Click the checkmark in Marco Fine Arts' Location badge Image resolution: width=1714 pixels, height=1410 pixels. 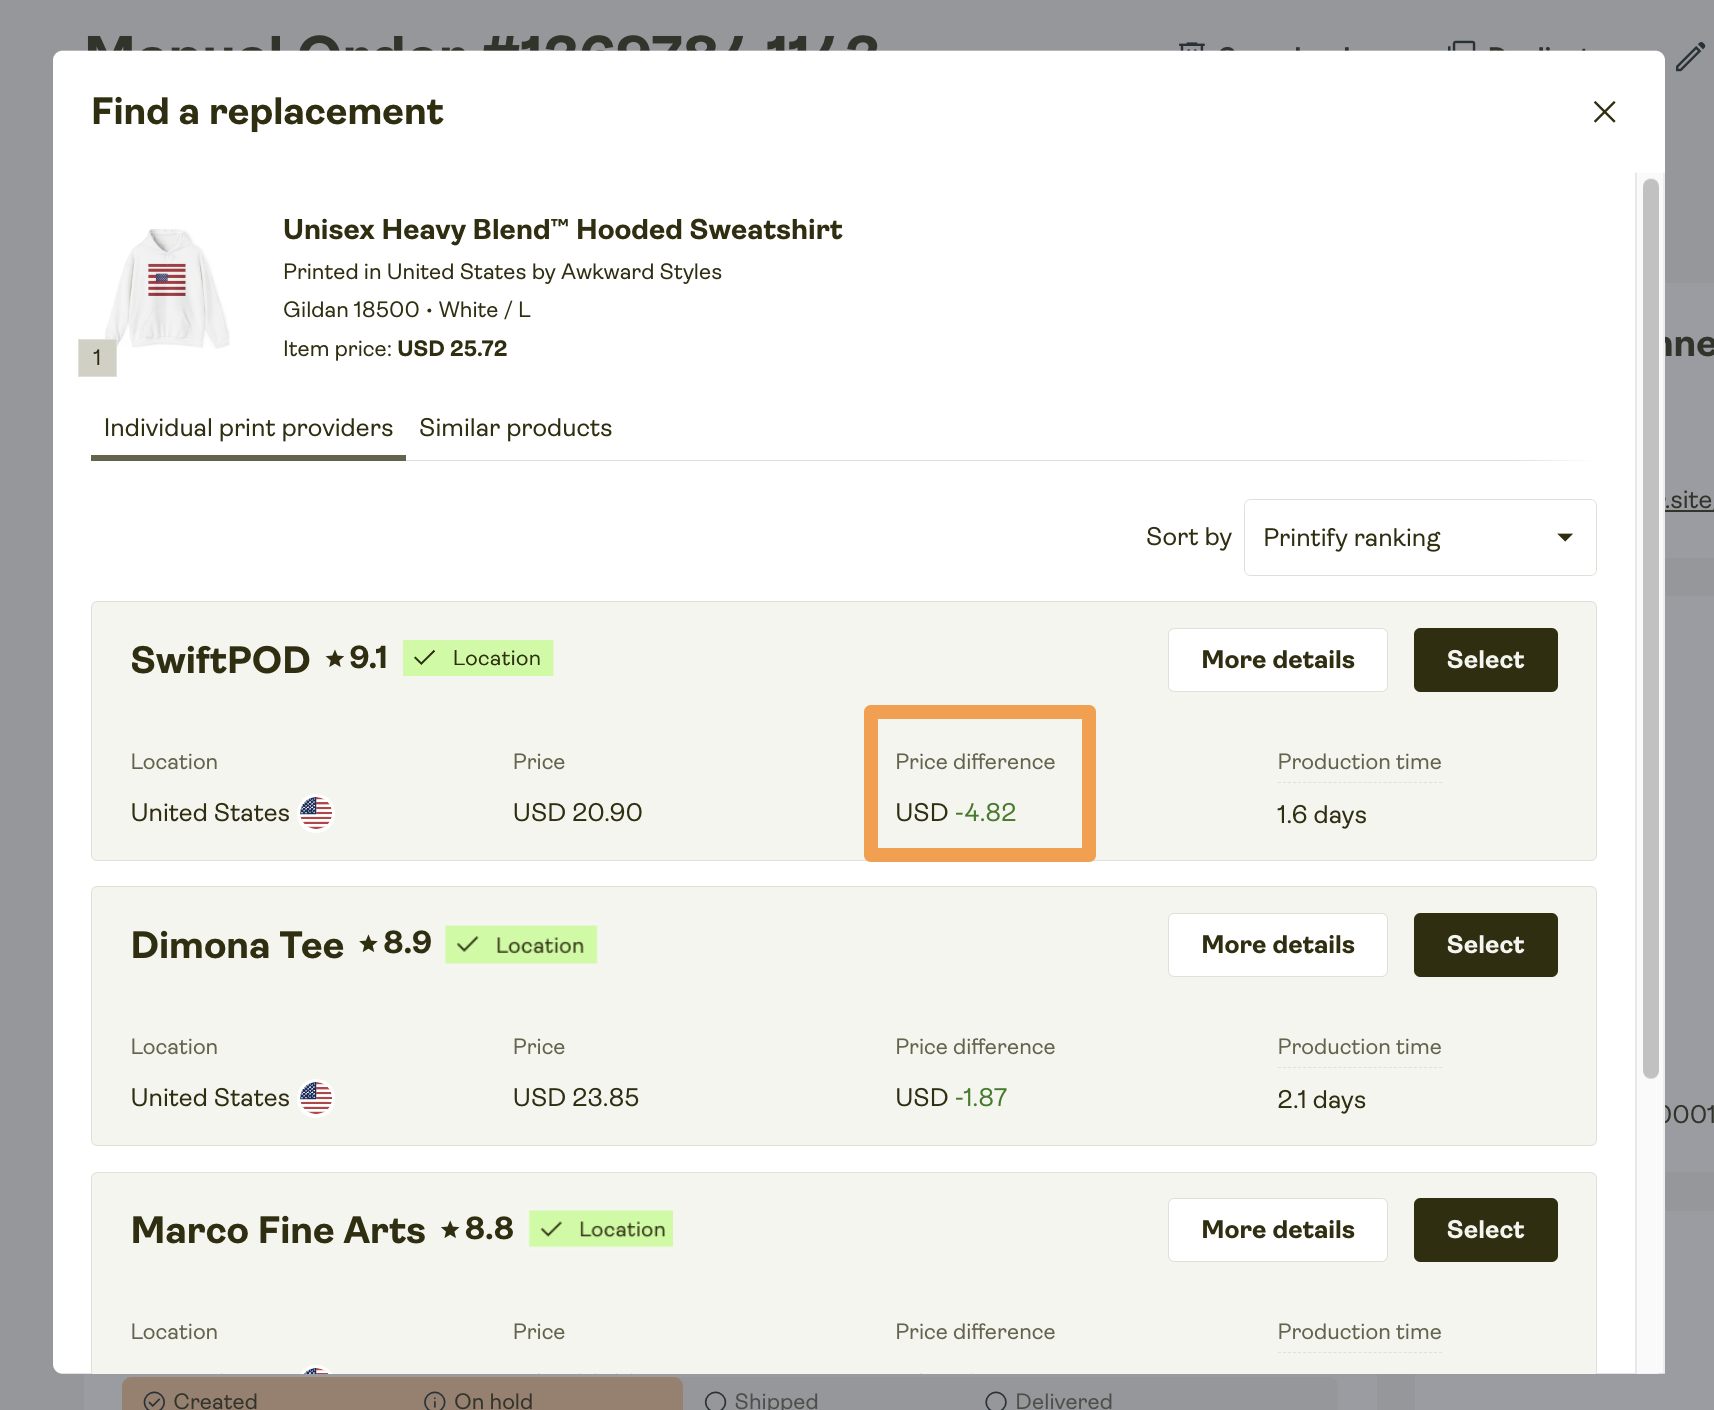[551, 1229]
